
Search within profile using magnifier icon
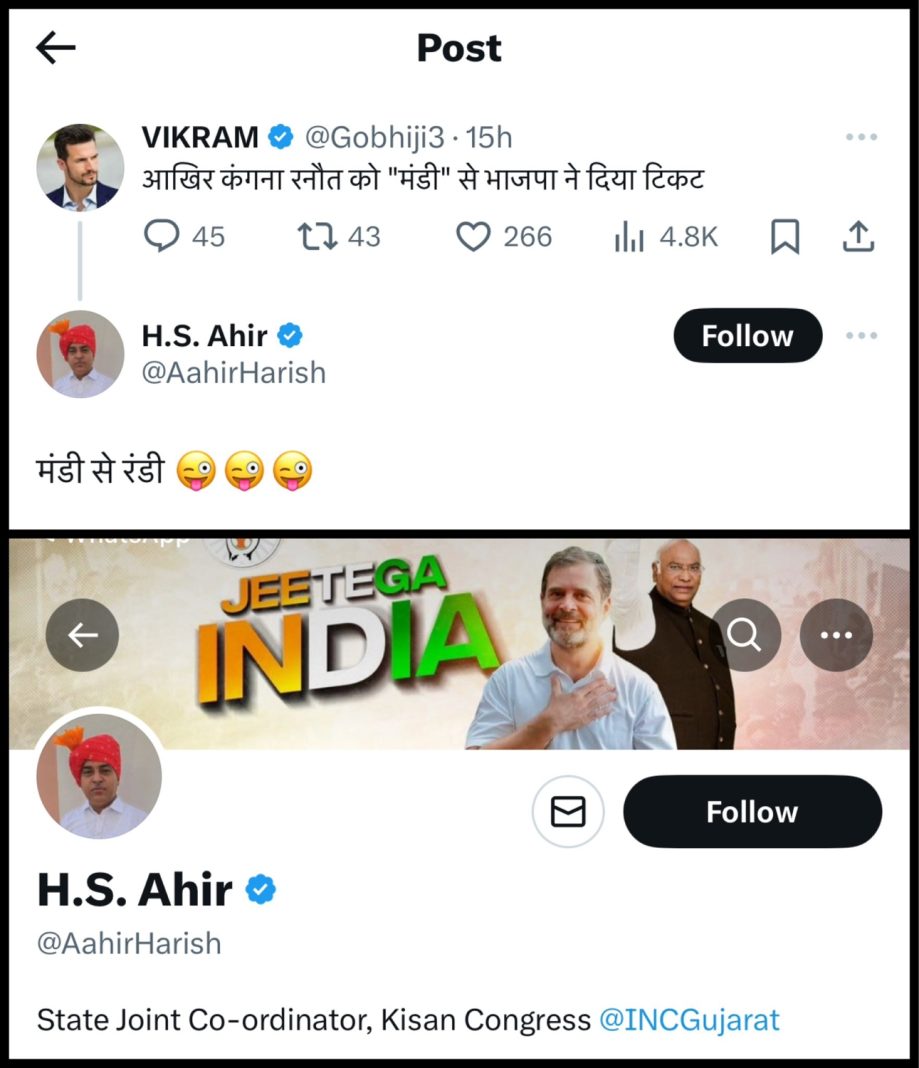point(744,635)
